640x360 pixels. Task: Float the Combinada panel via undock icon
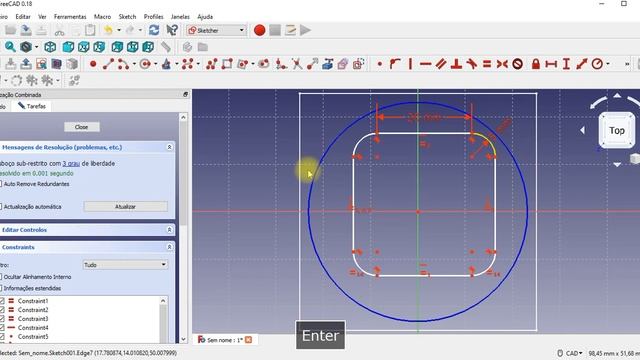tap(185, 94)
